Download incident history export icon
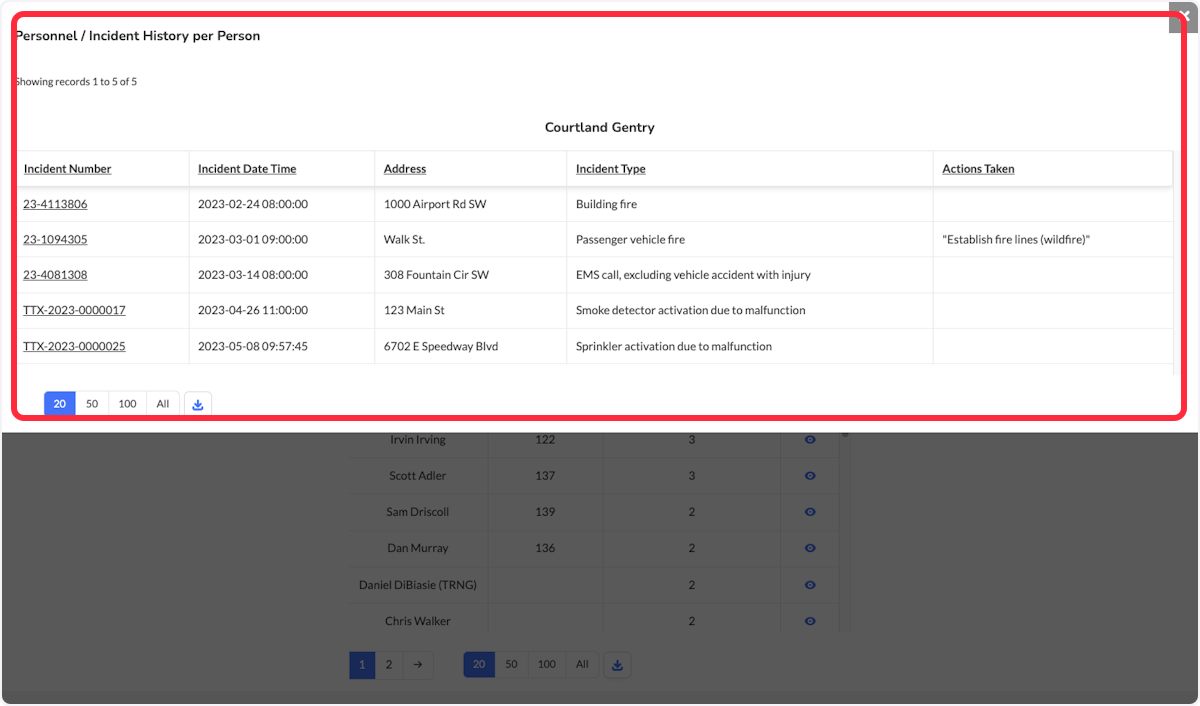 198,404
